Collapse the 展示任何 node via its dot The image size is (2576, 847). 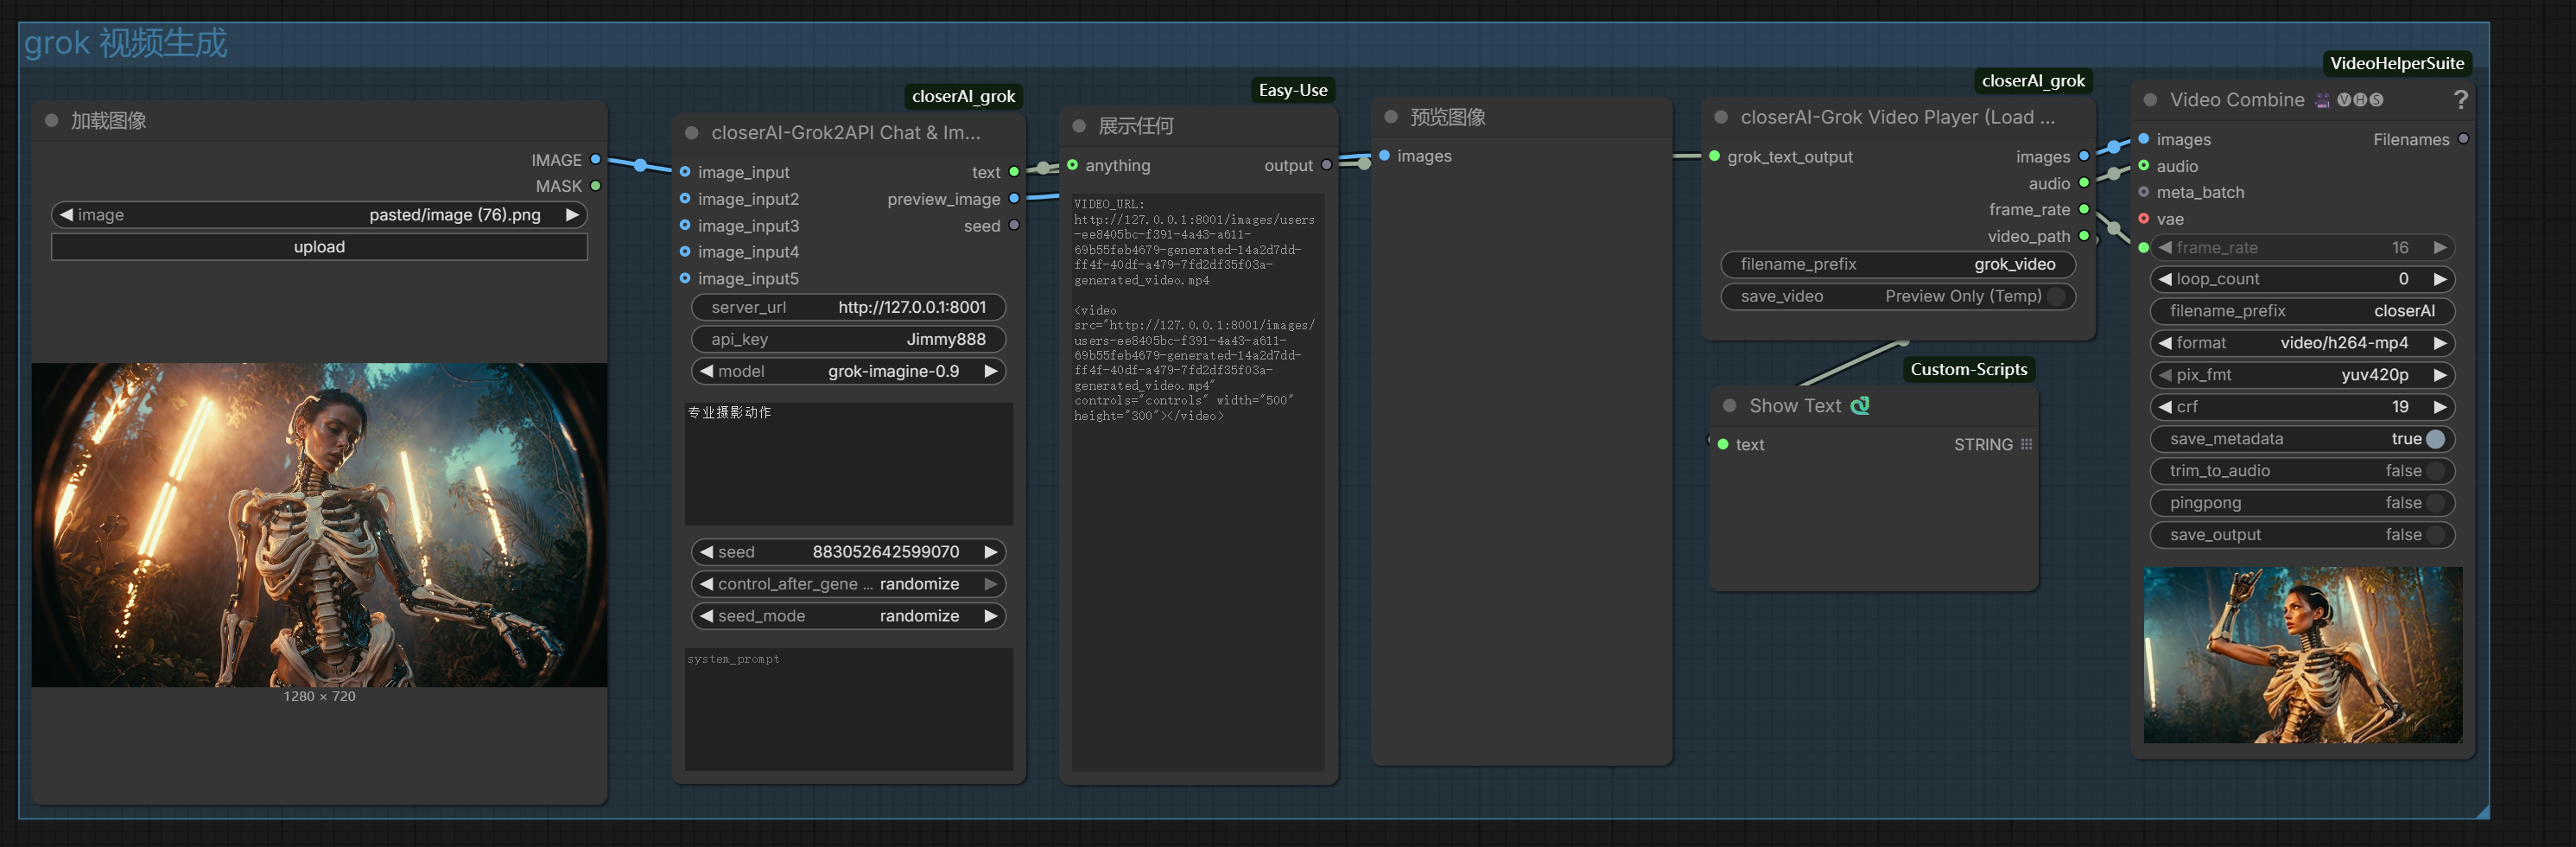click(x=1079, y=126)
